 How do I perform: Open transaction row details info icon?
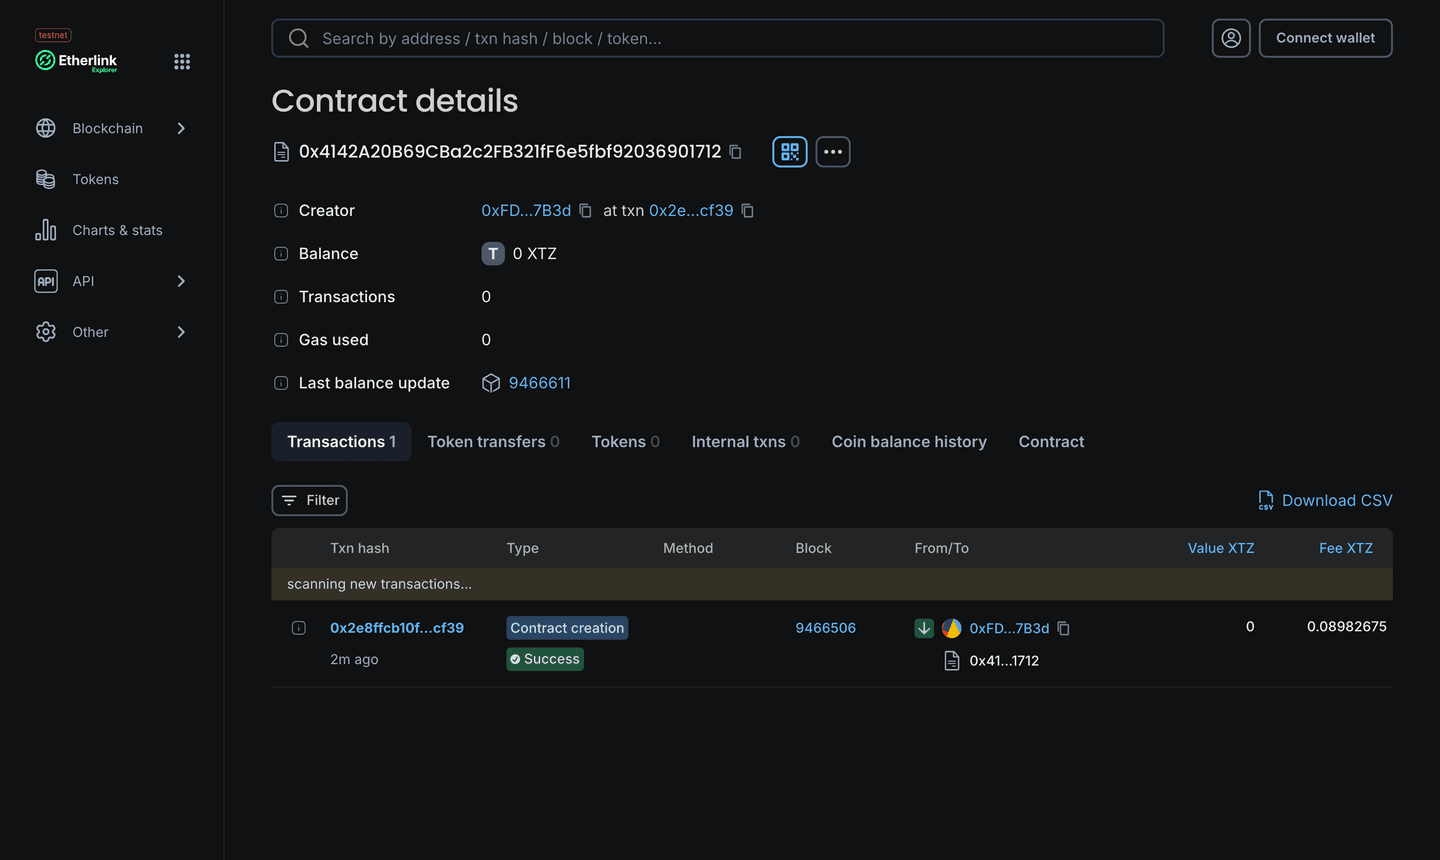(298, 628)
